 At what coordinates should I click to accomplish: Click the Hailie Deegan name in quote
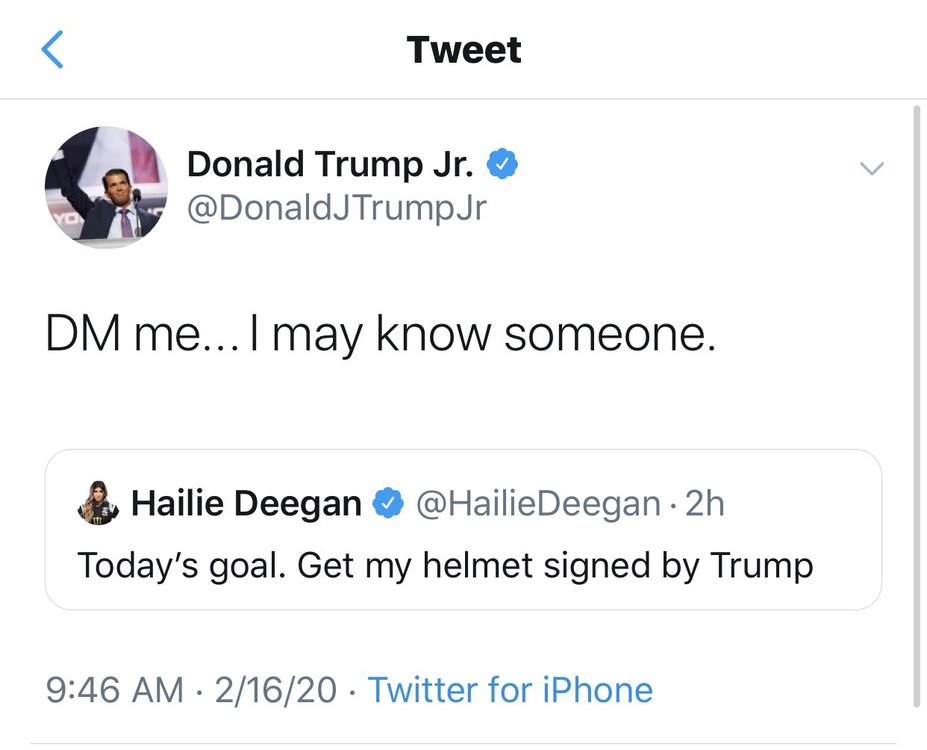pos(247,504)
